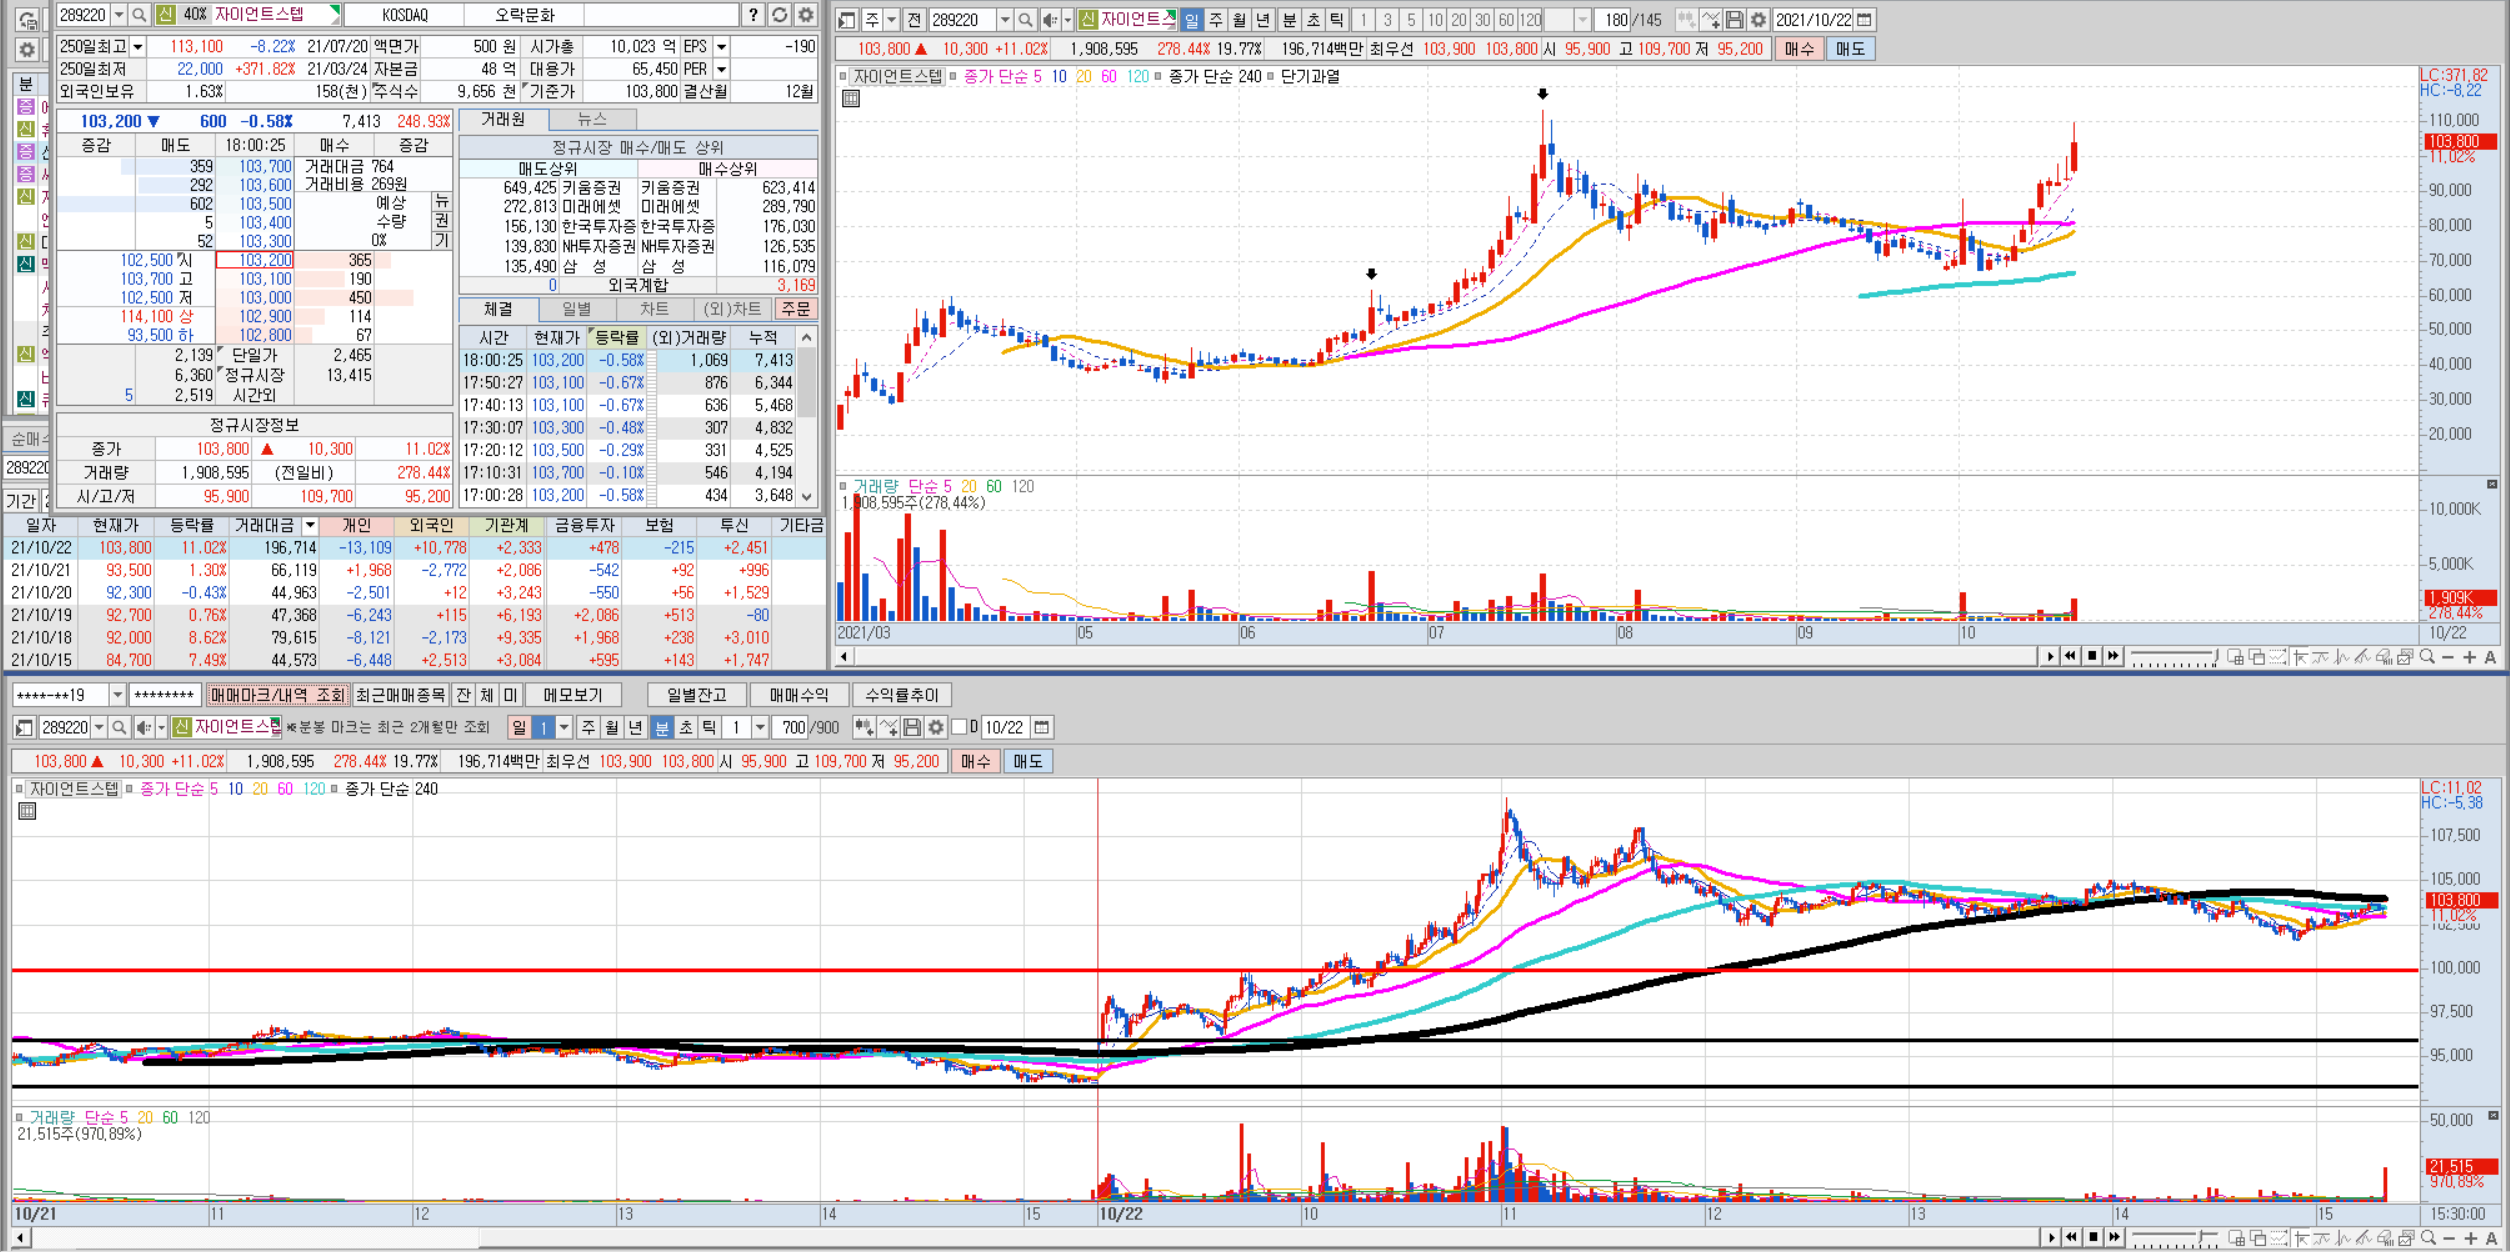Click the grid table icon under lower chart legend
This screenshot has height=1252, width=2510.
pyautogui.click(x=27, y=811)
